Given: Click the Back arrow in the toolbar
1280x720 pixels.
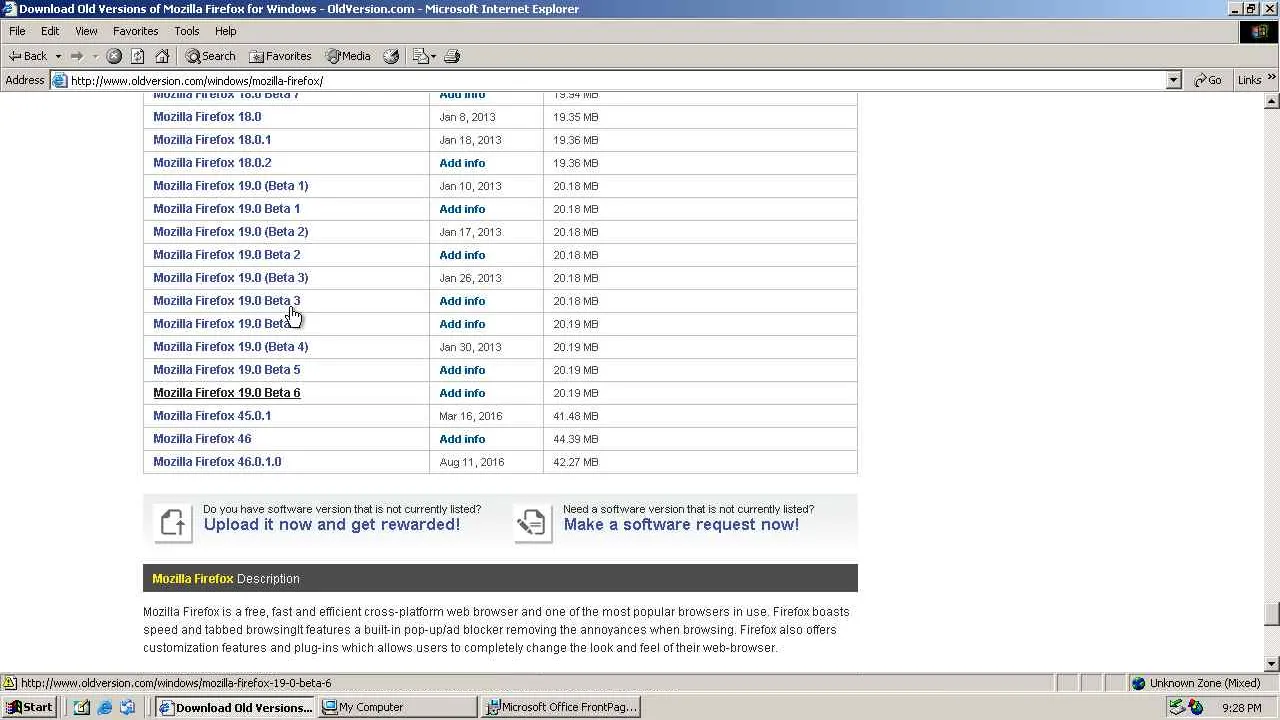Looking at the screenshot, I should [27, 56].
